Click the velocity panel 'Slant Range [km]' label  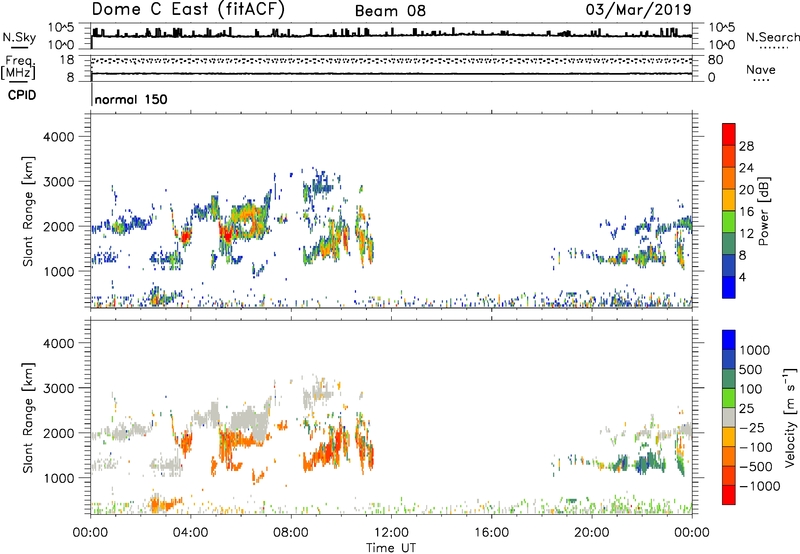click(x=28, y=417)
